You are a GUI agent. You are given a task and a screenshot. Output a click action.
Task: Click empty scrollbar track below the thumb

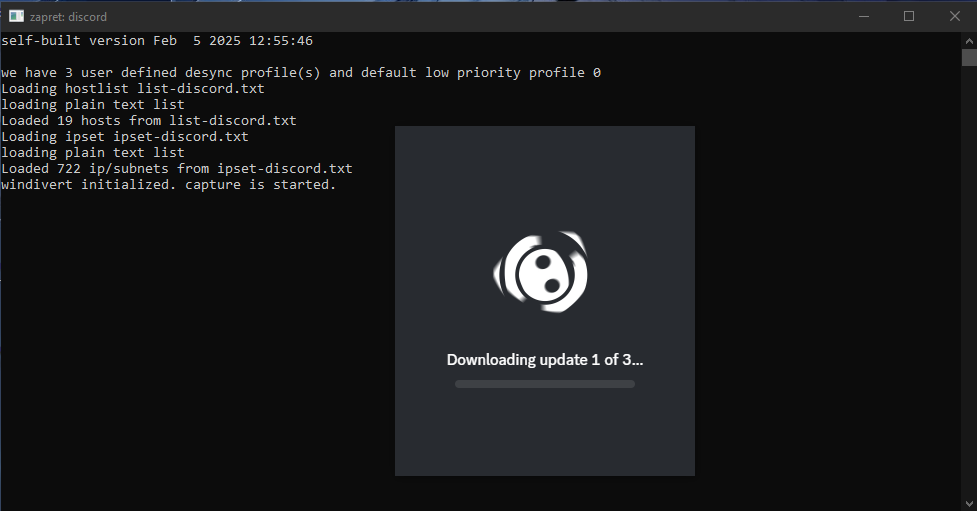pos(968,300)
